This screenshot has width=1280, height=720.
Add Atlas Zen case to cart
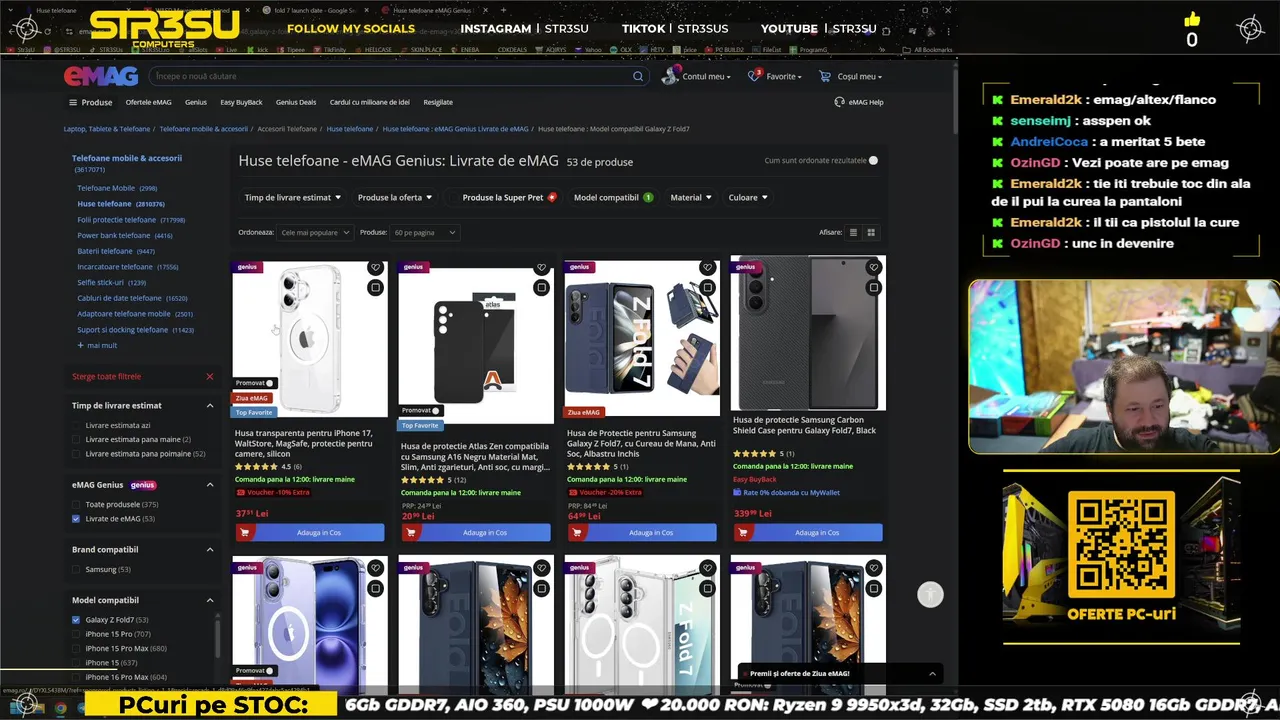point(476,533)
